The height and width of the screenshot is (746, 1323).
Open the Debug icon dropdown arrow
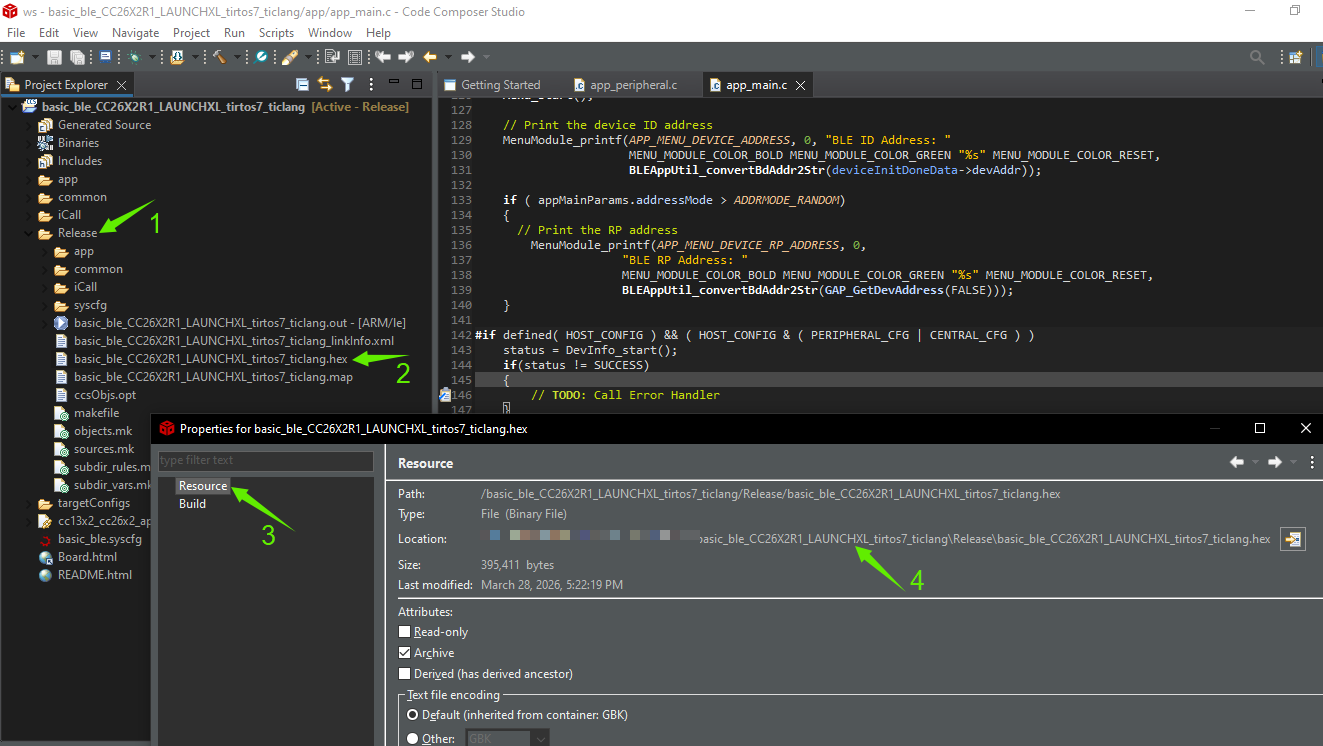(152, 57)
